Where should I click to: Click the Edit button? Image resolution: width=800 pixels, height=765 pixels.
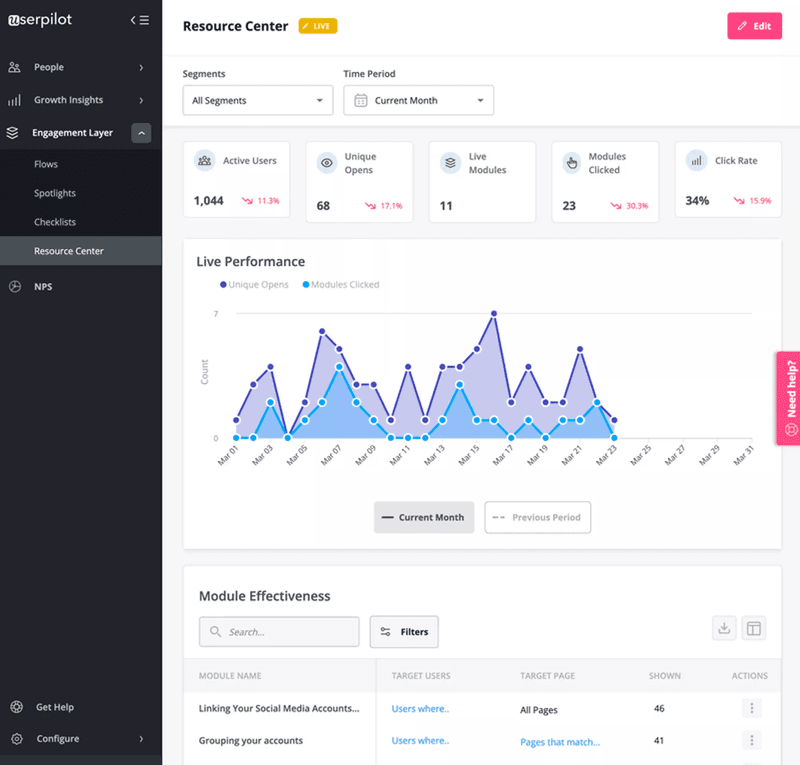(754, 26)
